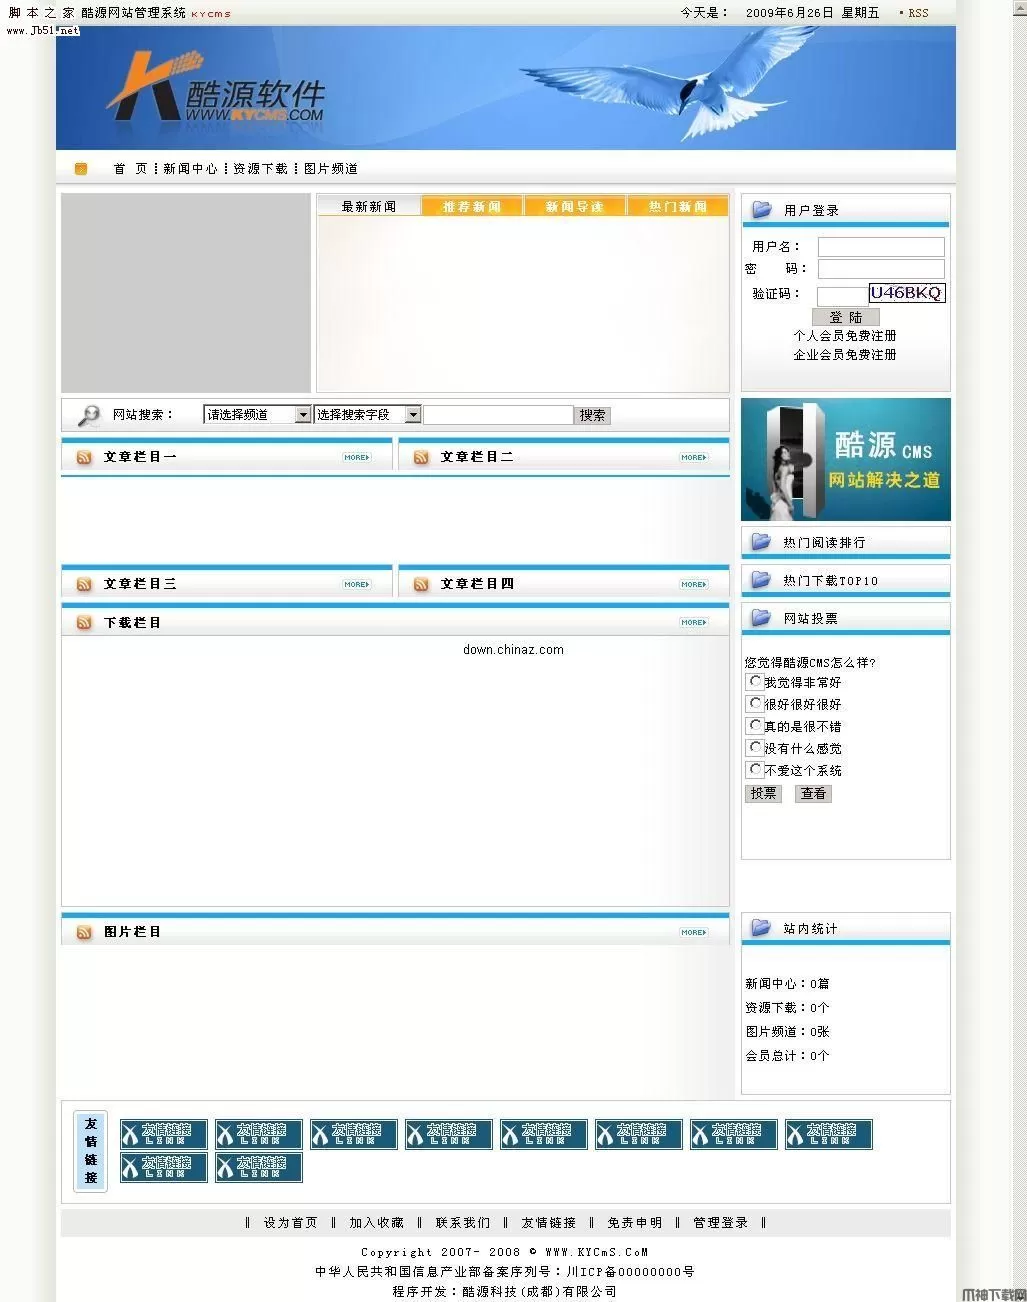
Task: Click the RSS feed icon beside 文章栏目一
Action: pyautogui.click(x=83, y=456)
